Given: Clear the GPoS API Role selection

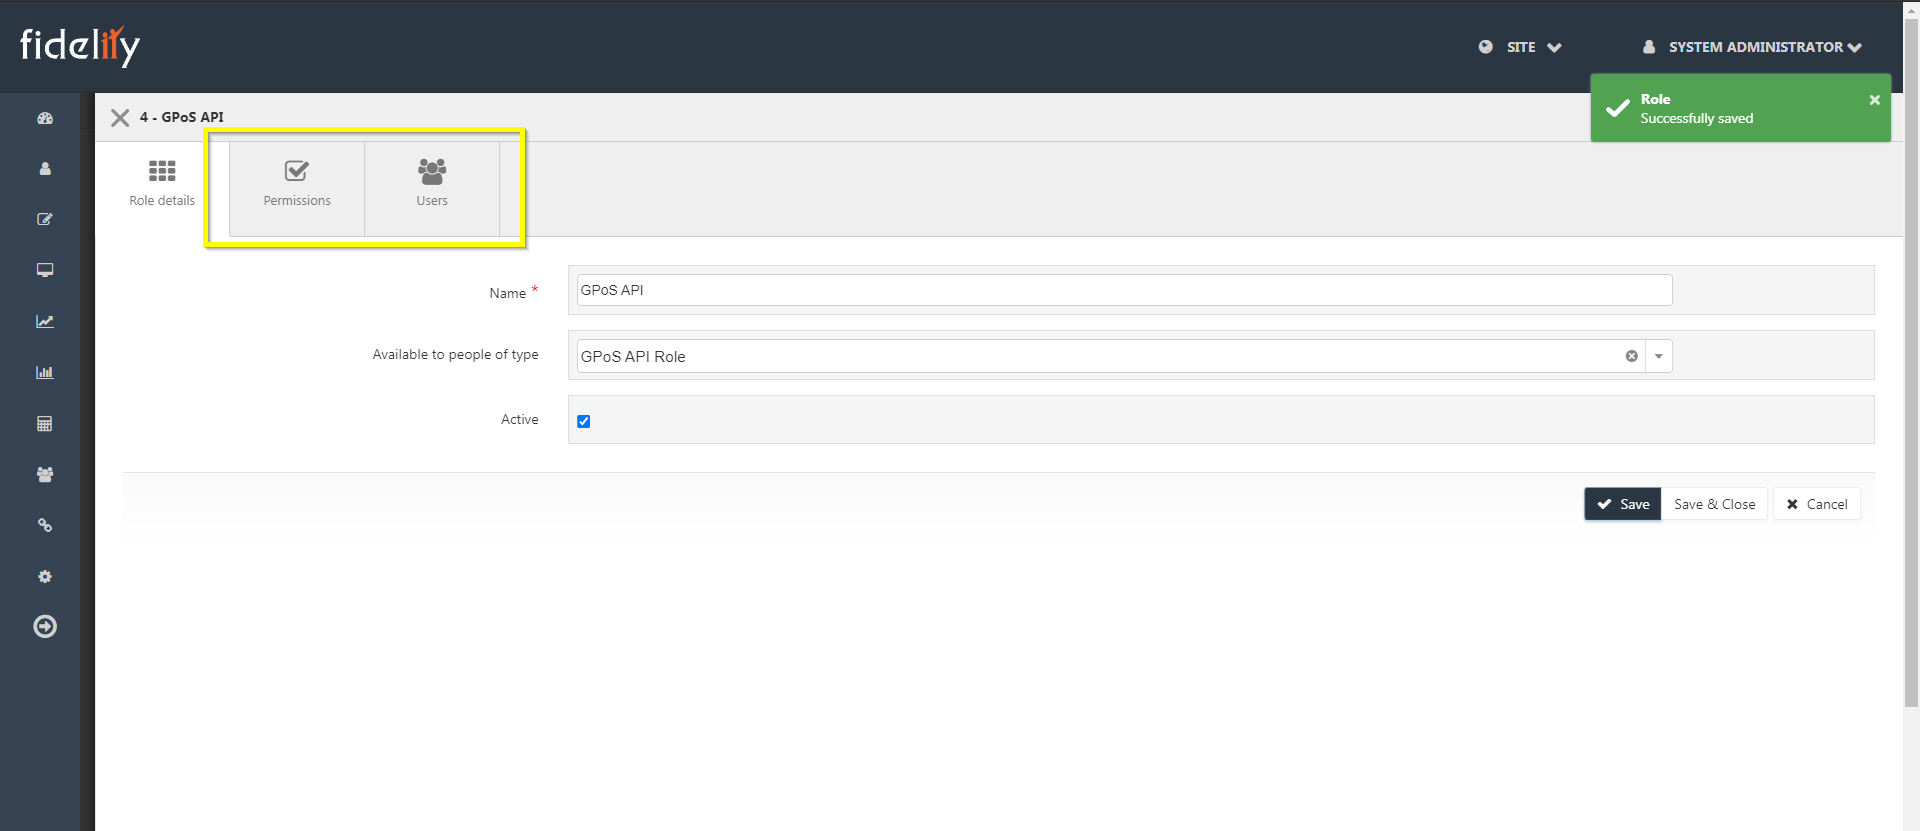Looking at the screenshot, I should point(1632,356).
